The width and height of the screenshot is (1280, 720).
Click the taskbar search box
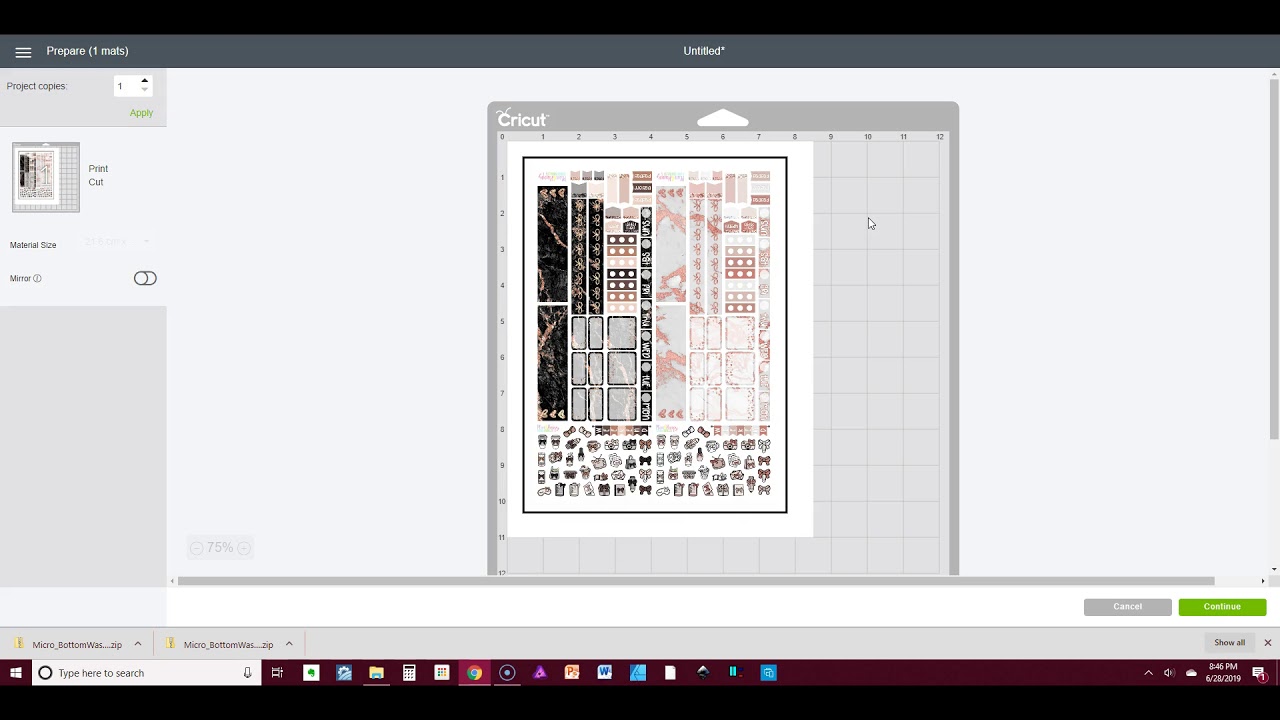pos(147,673)
